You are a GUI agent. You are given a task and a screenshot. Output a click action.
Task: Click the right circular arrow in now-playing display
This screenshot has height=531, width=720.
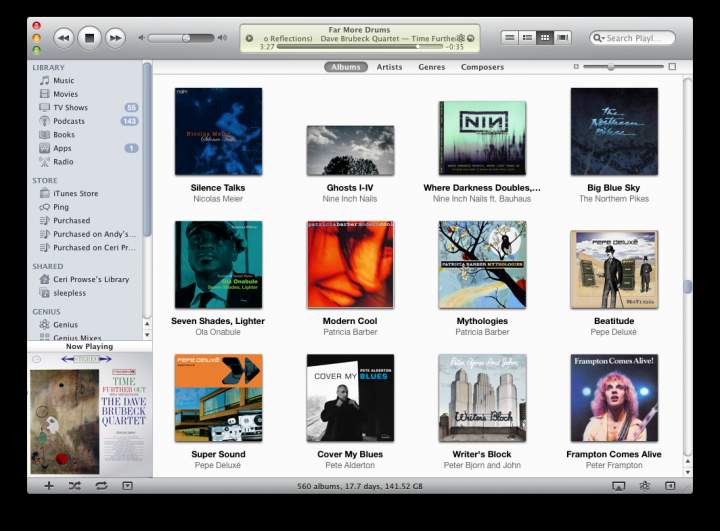(471, 38)
